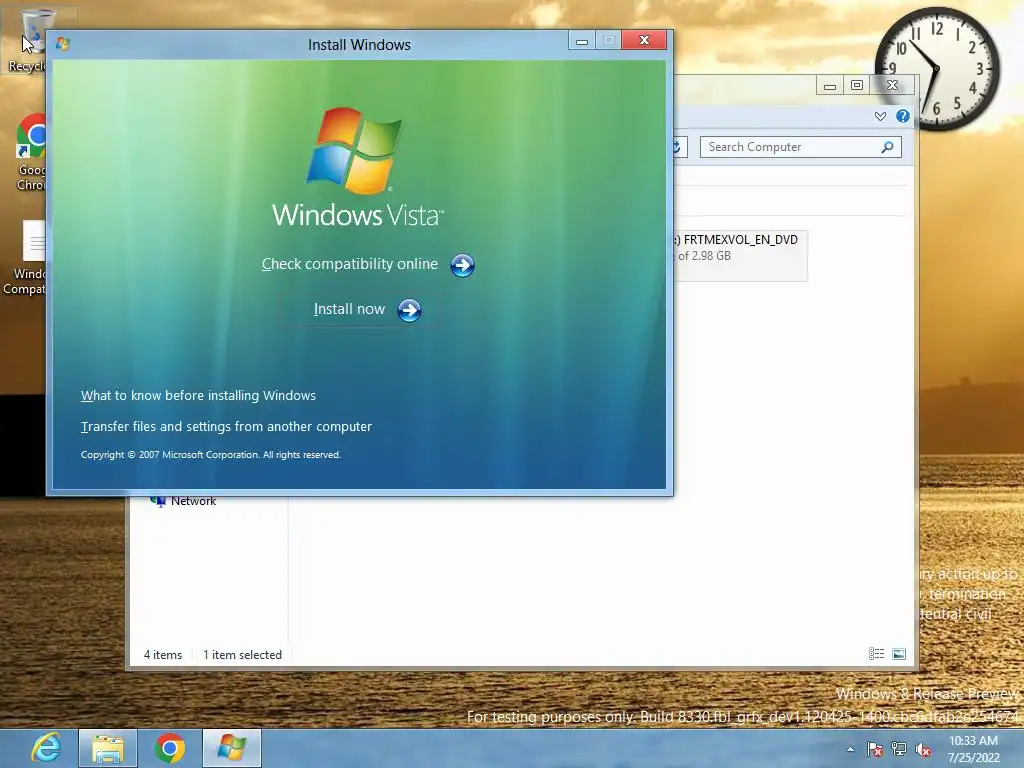This screenshot has width=1024, height=768.
Task: Maximize the Explorer window behind
Action: [x=857, y=86]
